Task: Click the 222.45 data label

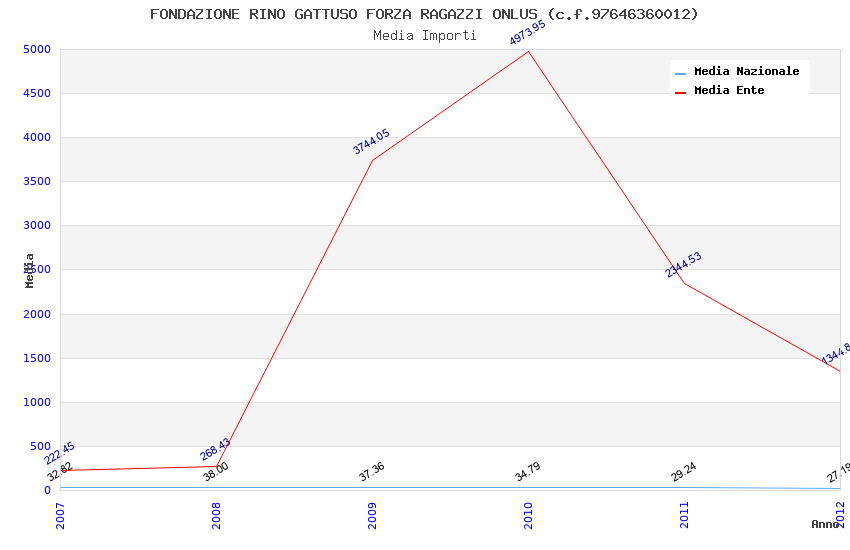Action: coord(59,454)
